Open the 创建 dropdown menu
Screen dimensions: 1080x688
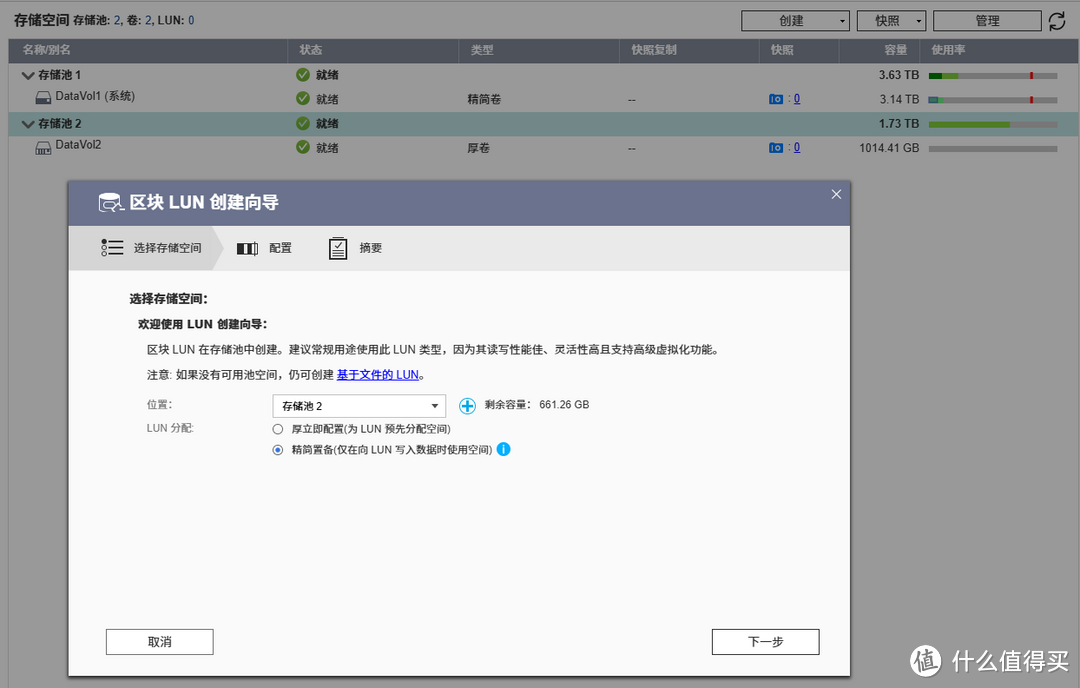[795, 19]
